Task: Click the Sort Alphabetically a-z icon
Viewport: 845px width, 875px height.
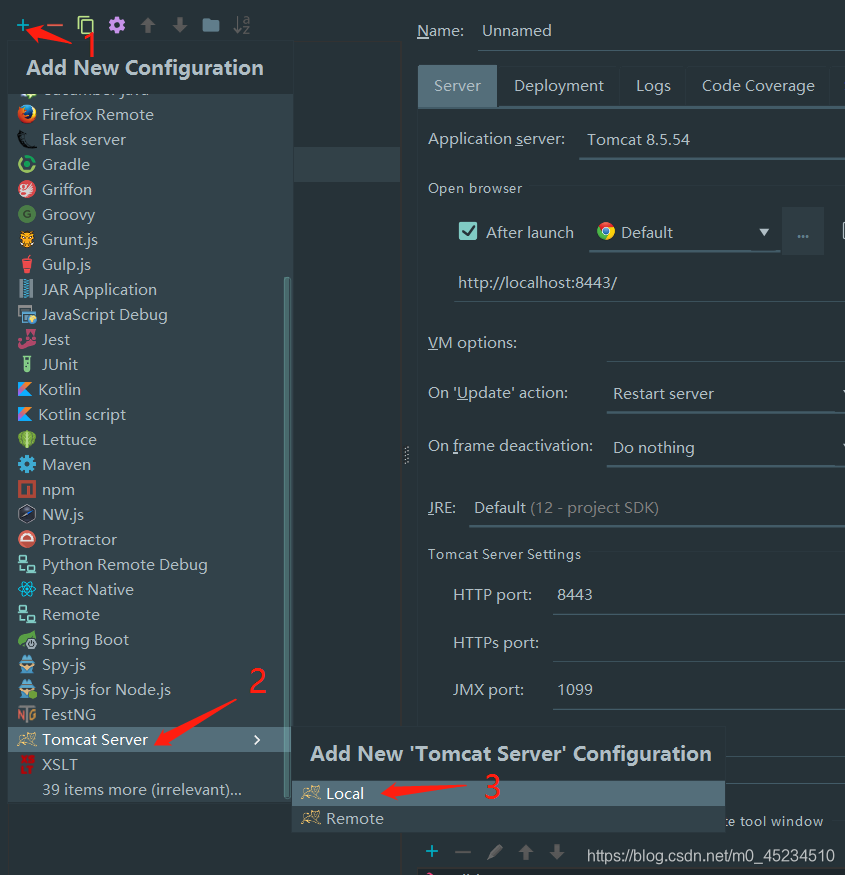Action: point(242,25)
